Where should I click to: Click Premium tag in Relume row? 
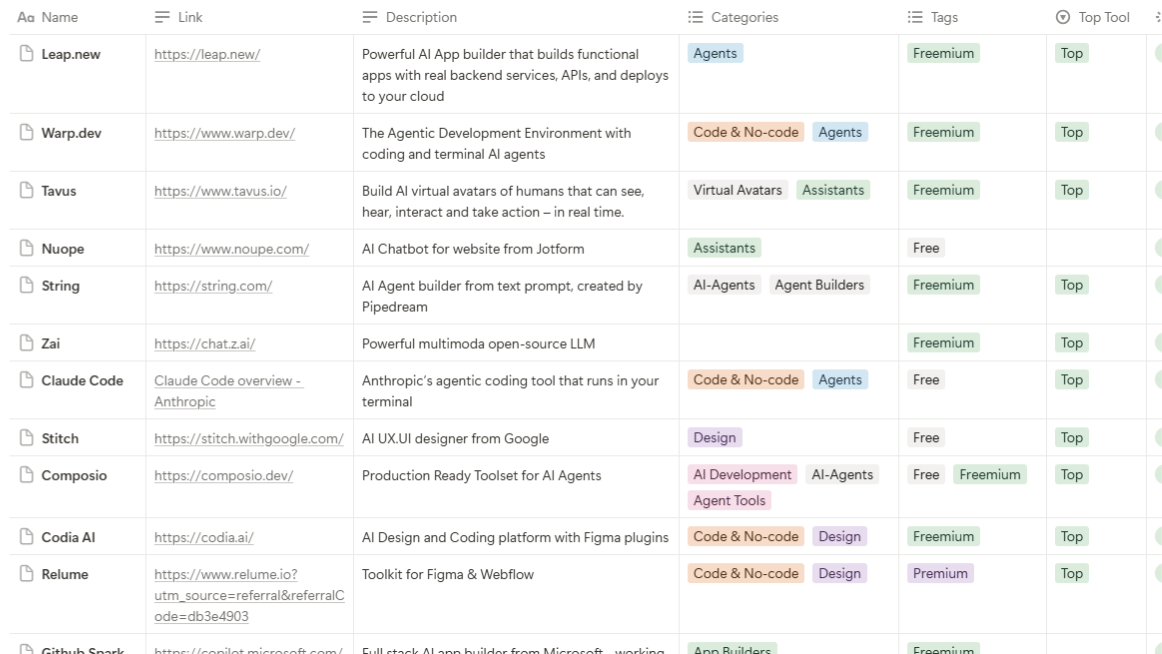pos(940,573)
